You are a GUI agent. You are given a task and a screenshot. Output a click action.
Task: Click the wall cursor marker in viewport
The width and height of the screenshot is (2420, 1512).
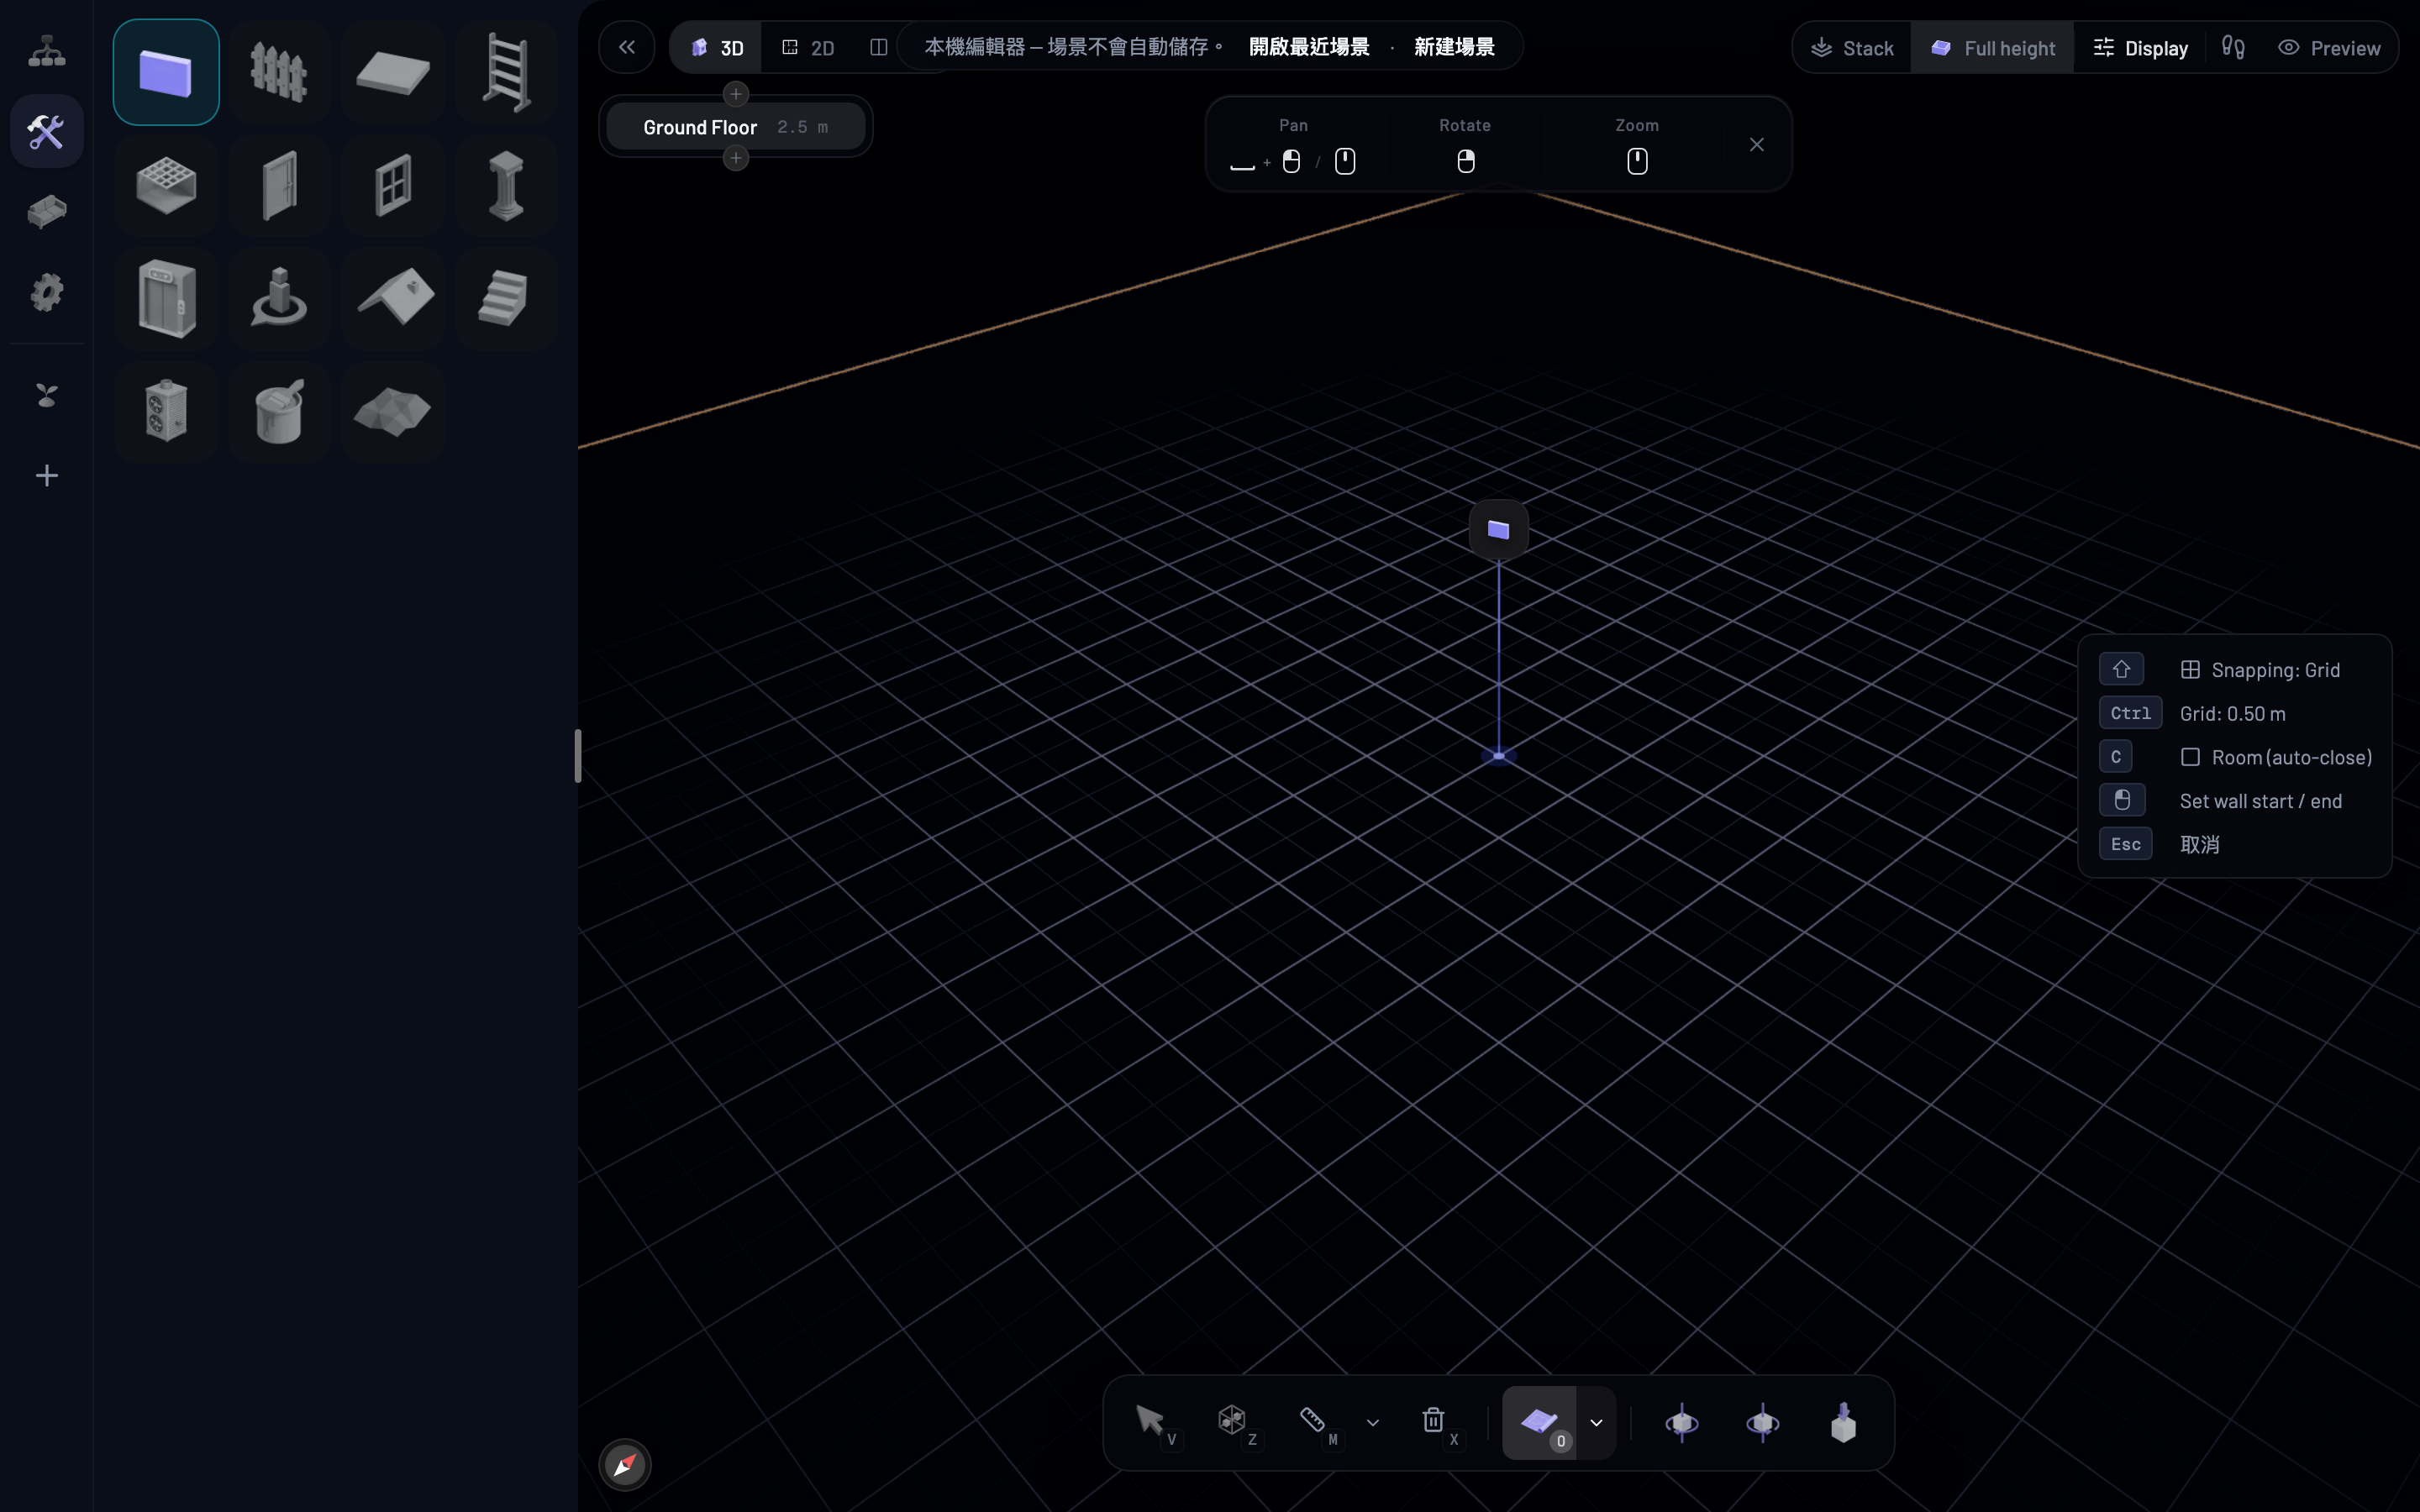tap(1498, 529)
